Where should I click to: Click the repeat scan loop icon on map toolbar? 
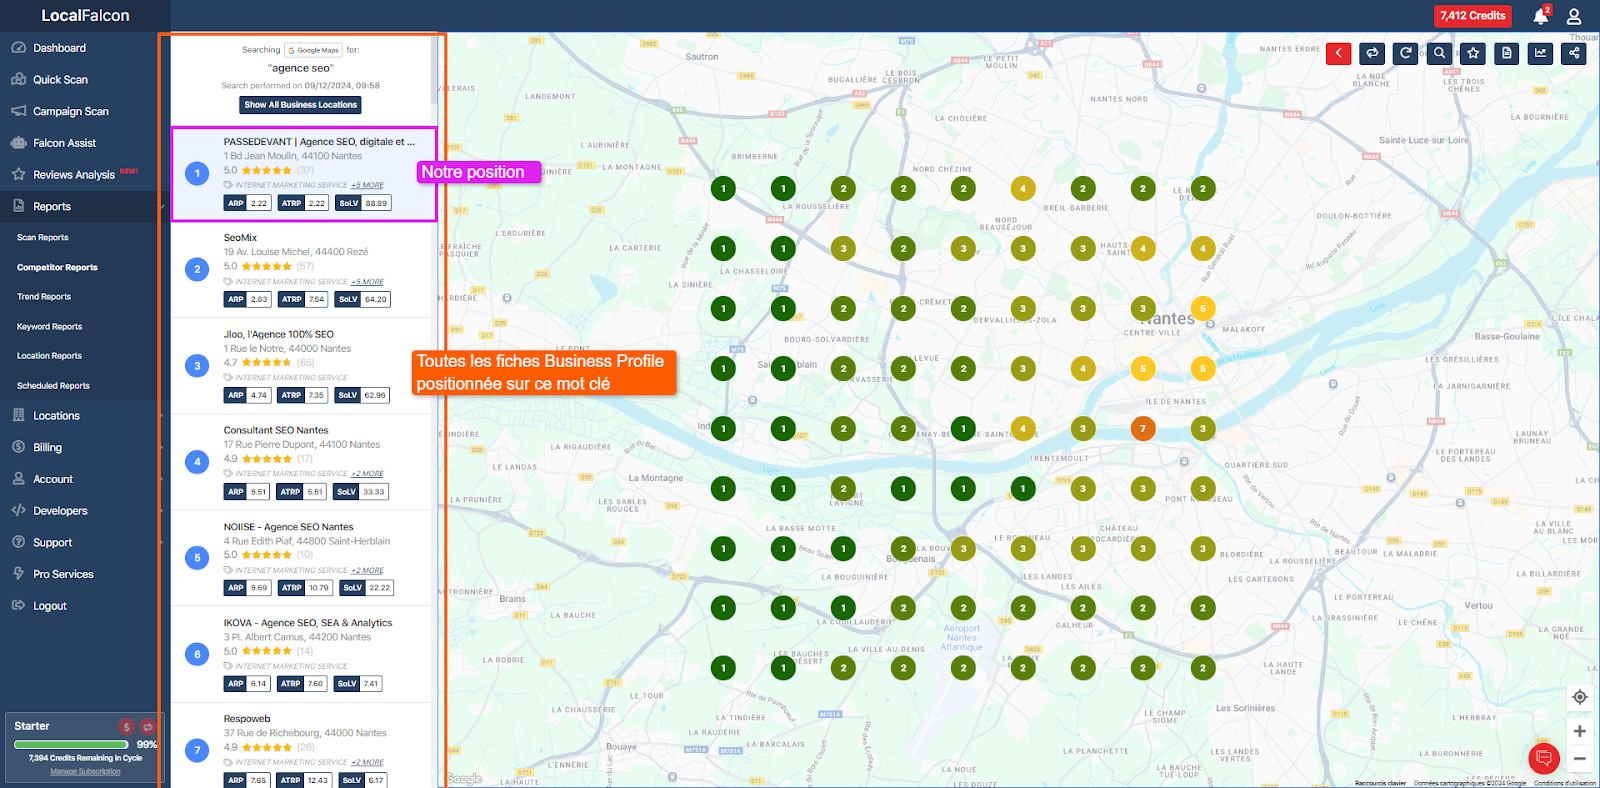pyautogui.click(x=1372, y=53)
